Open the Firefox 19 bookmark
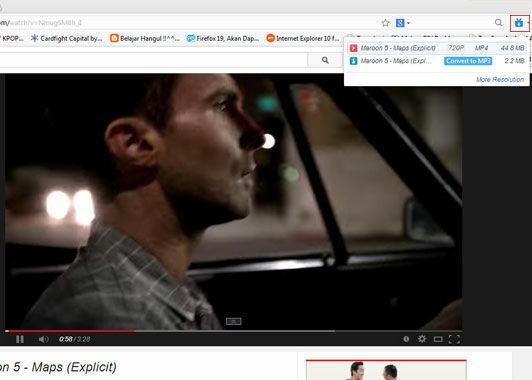This screenshot has height=380, width=532. [223, 38]
